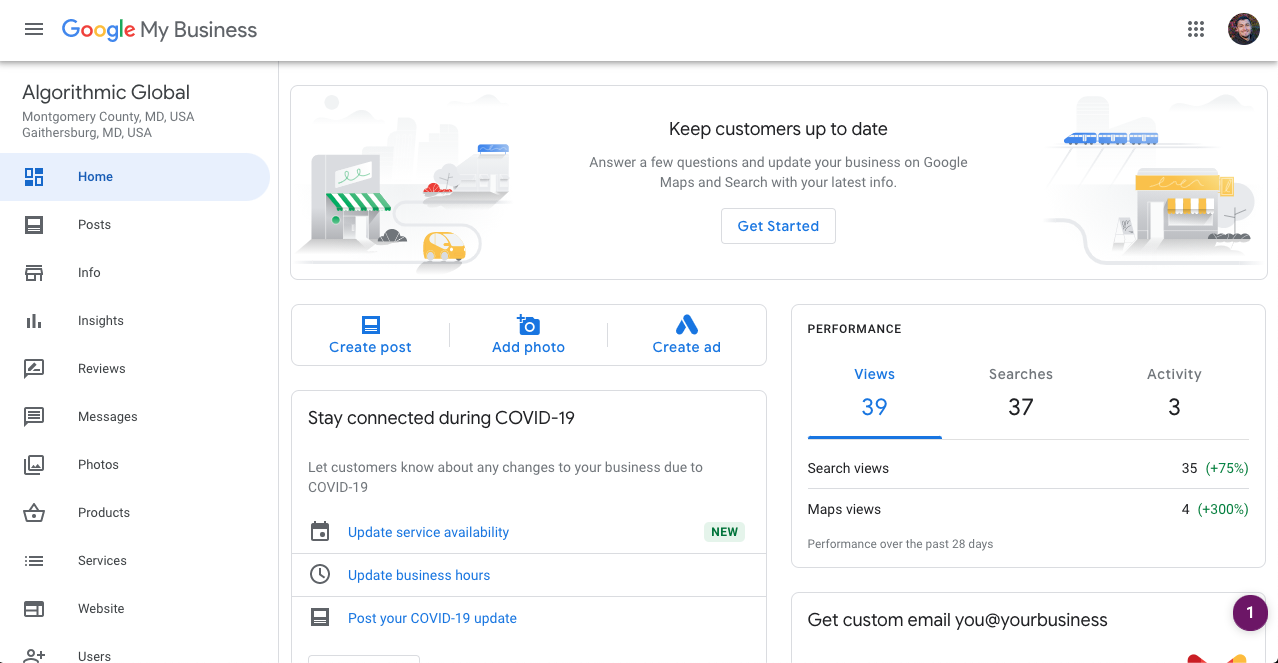
Task: Open Update business hours link
Action: [419, 575]
